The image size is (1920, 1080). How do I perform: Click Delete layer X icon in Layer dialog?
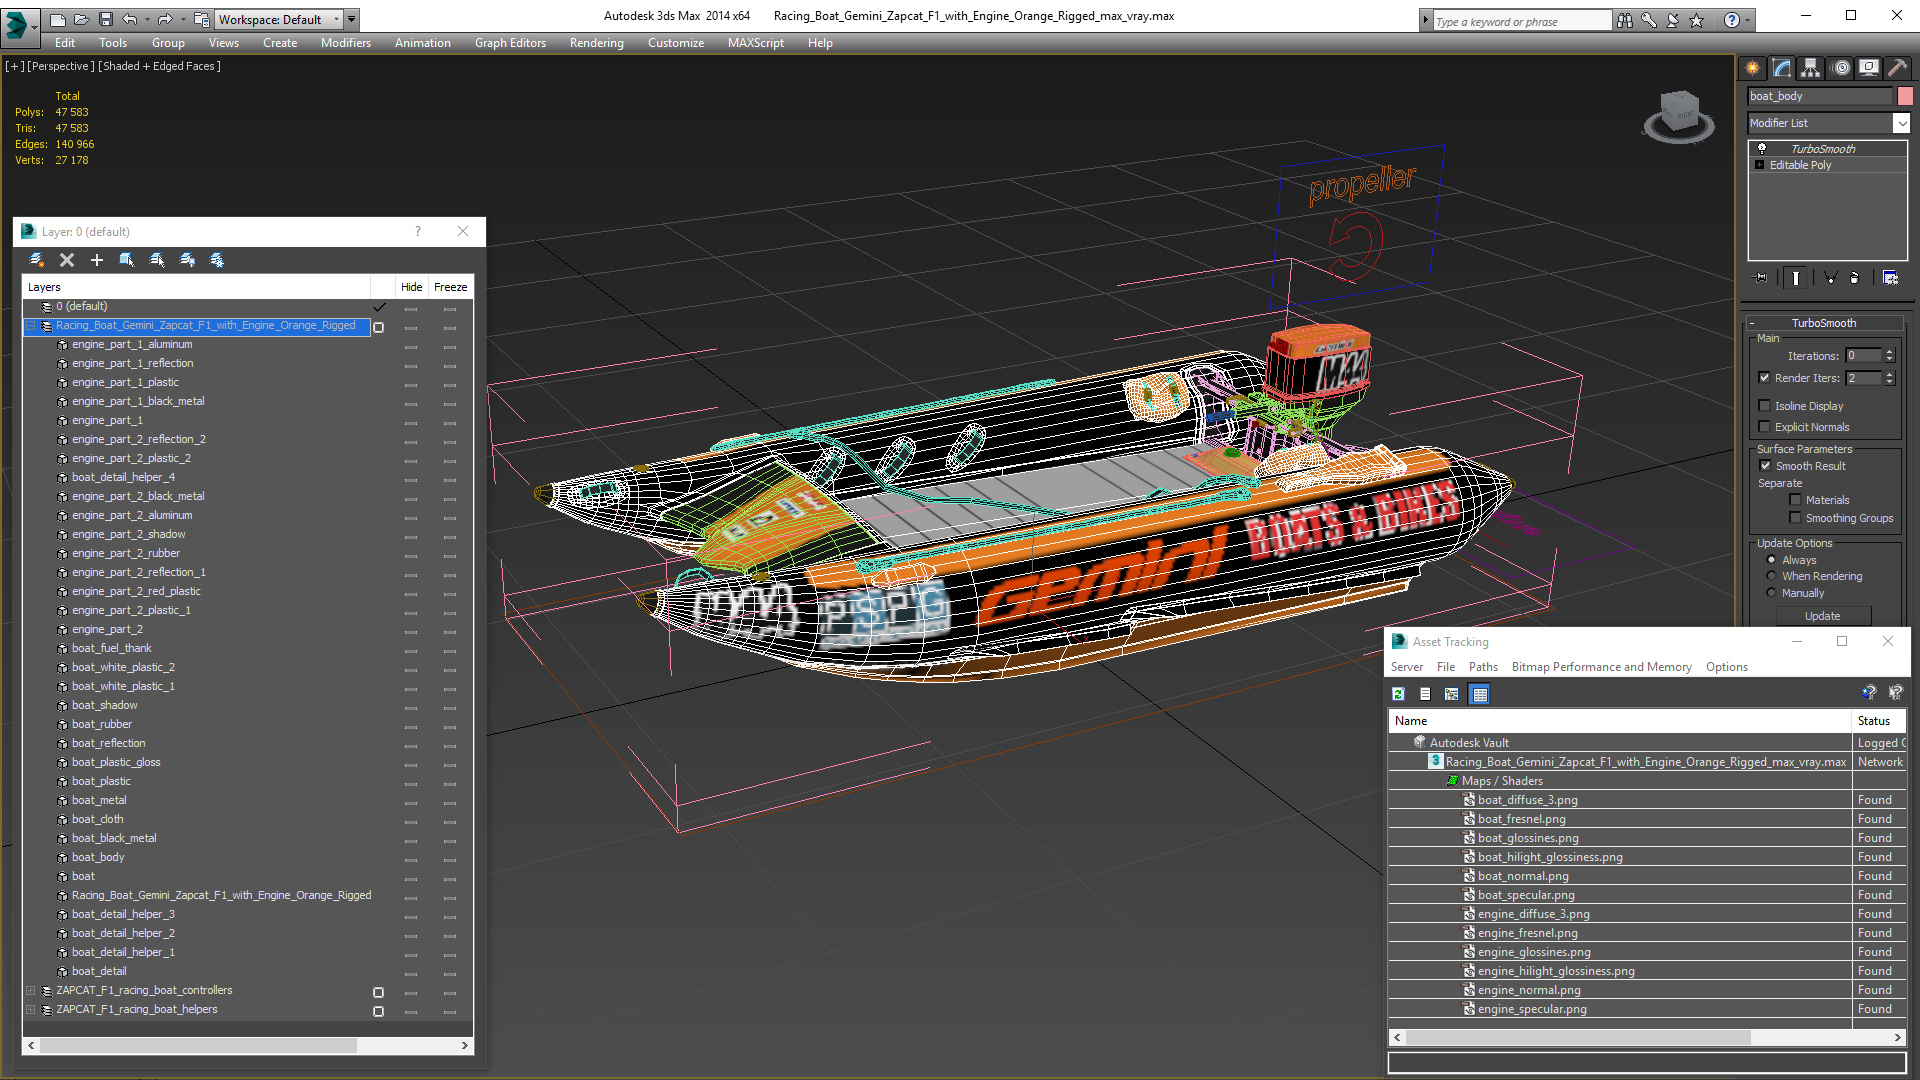tap(67, 260)
